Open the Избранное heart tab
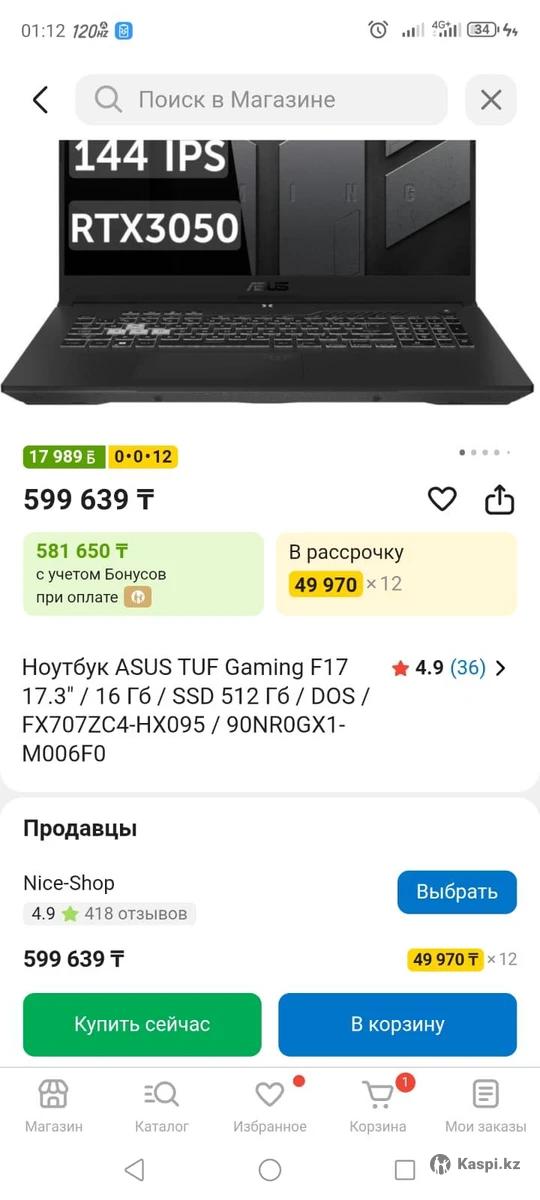The width and height of the screenshot is (540, 1200). click(x=270, y=1095)
